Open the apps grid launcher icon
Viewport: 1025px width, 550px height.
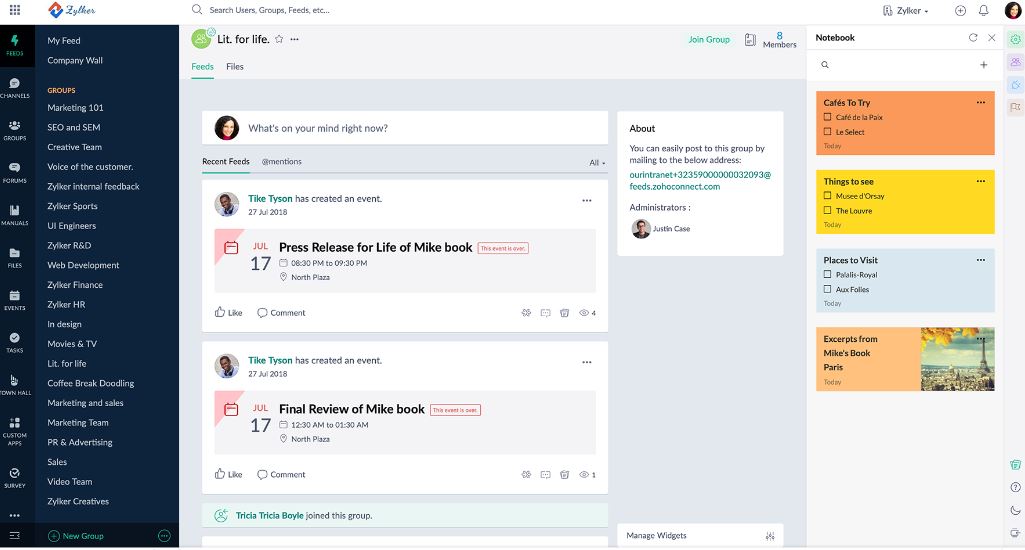[14, 10]
